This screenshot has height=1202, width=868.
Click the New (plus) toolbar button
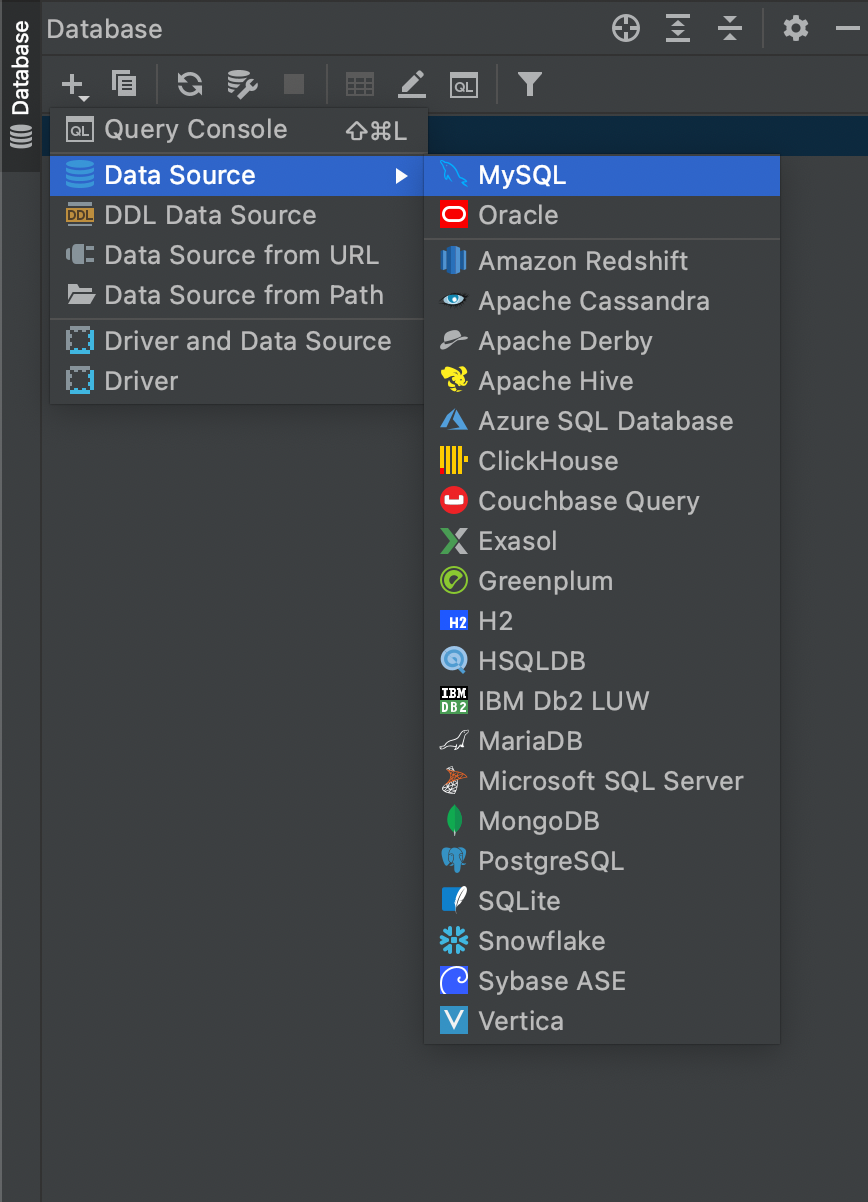tap(75, 85)
